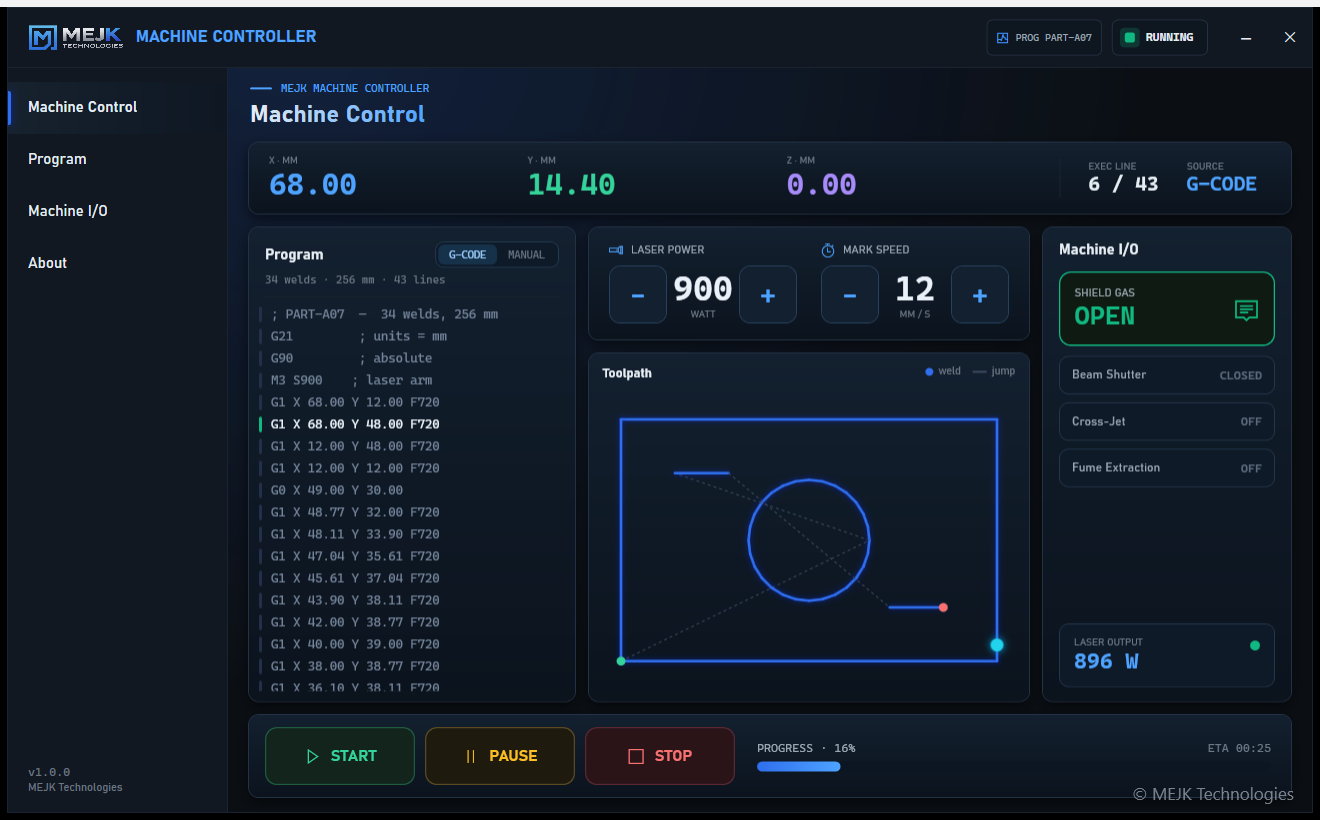Click the shield gas message icon
1320x820 pixels.
point(1246,310)
